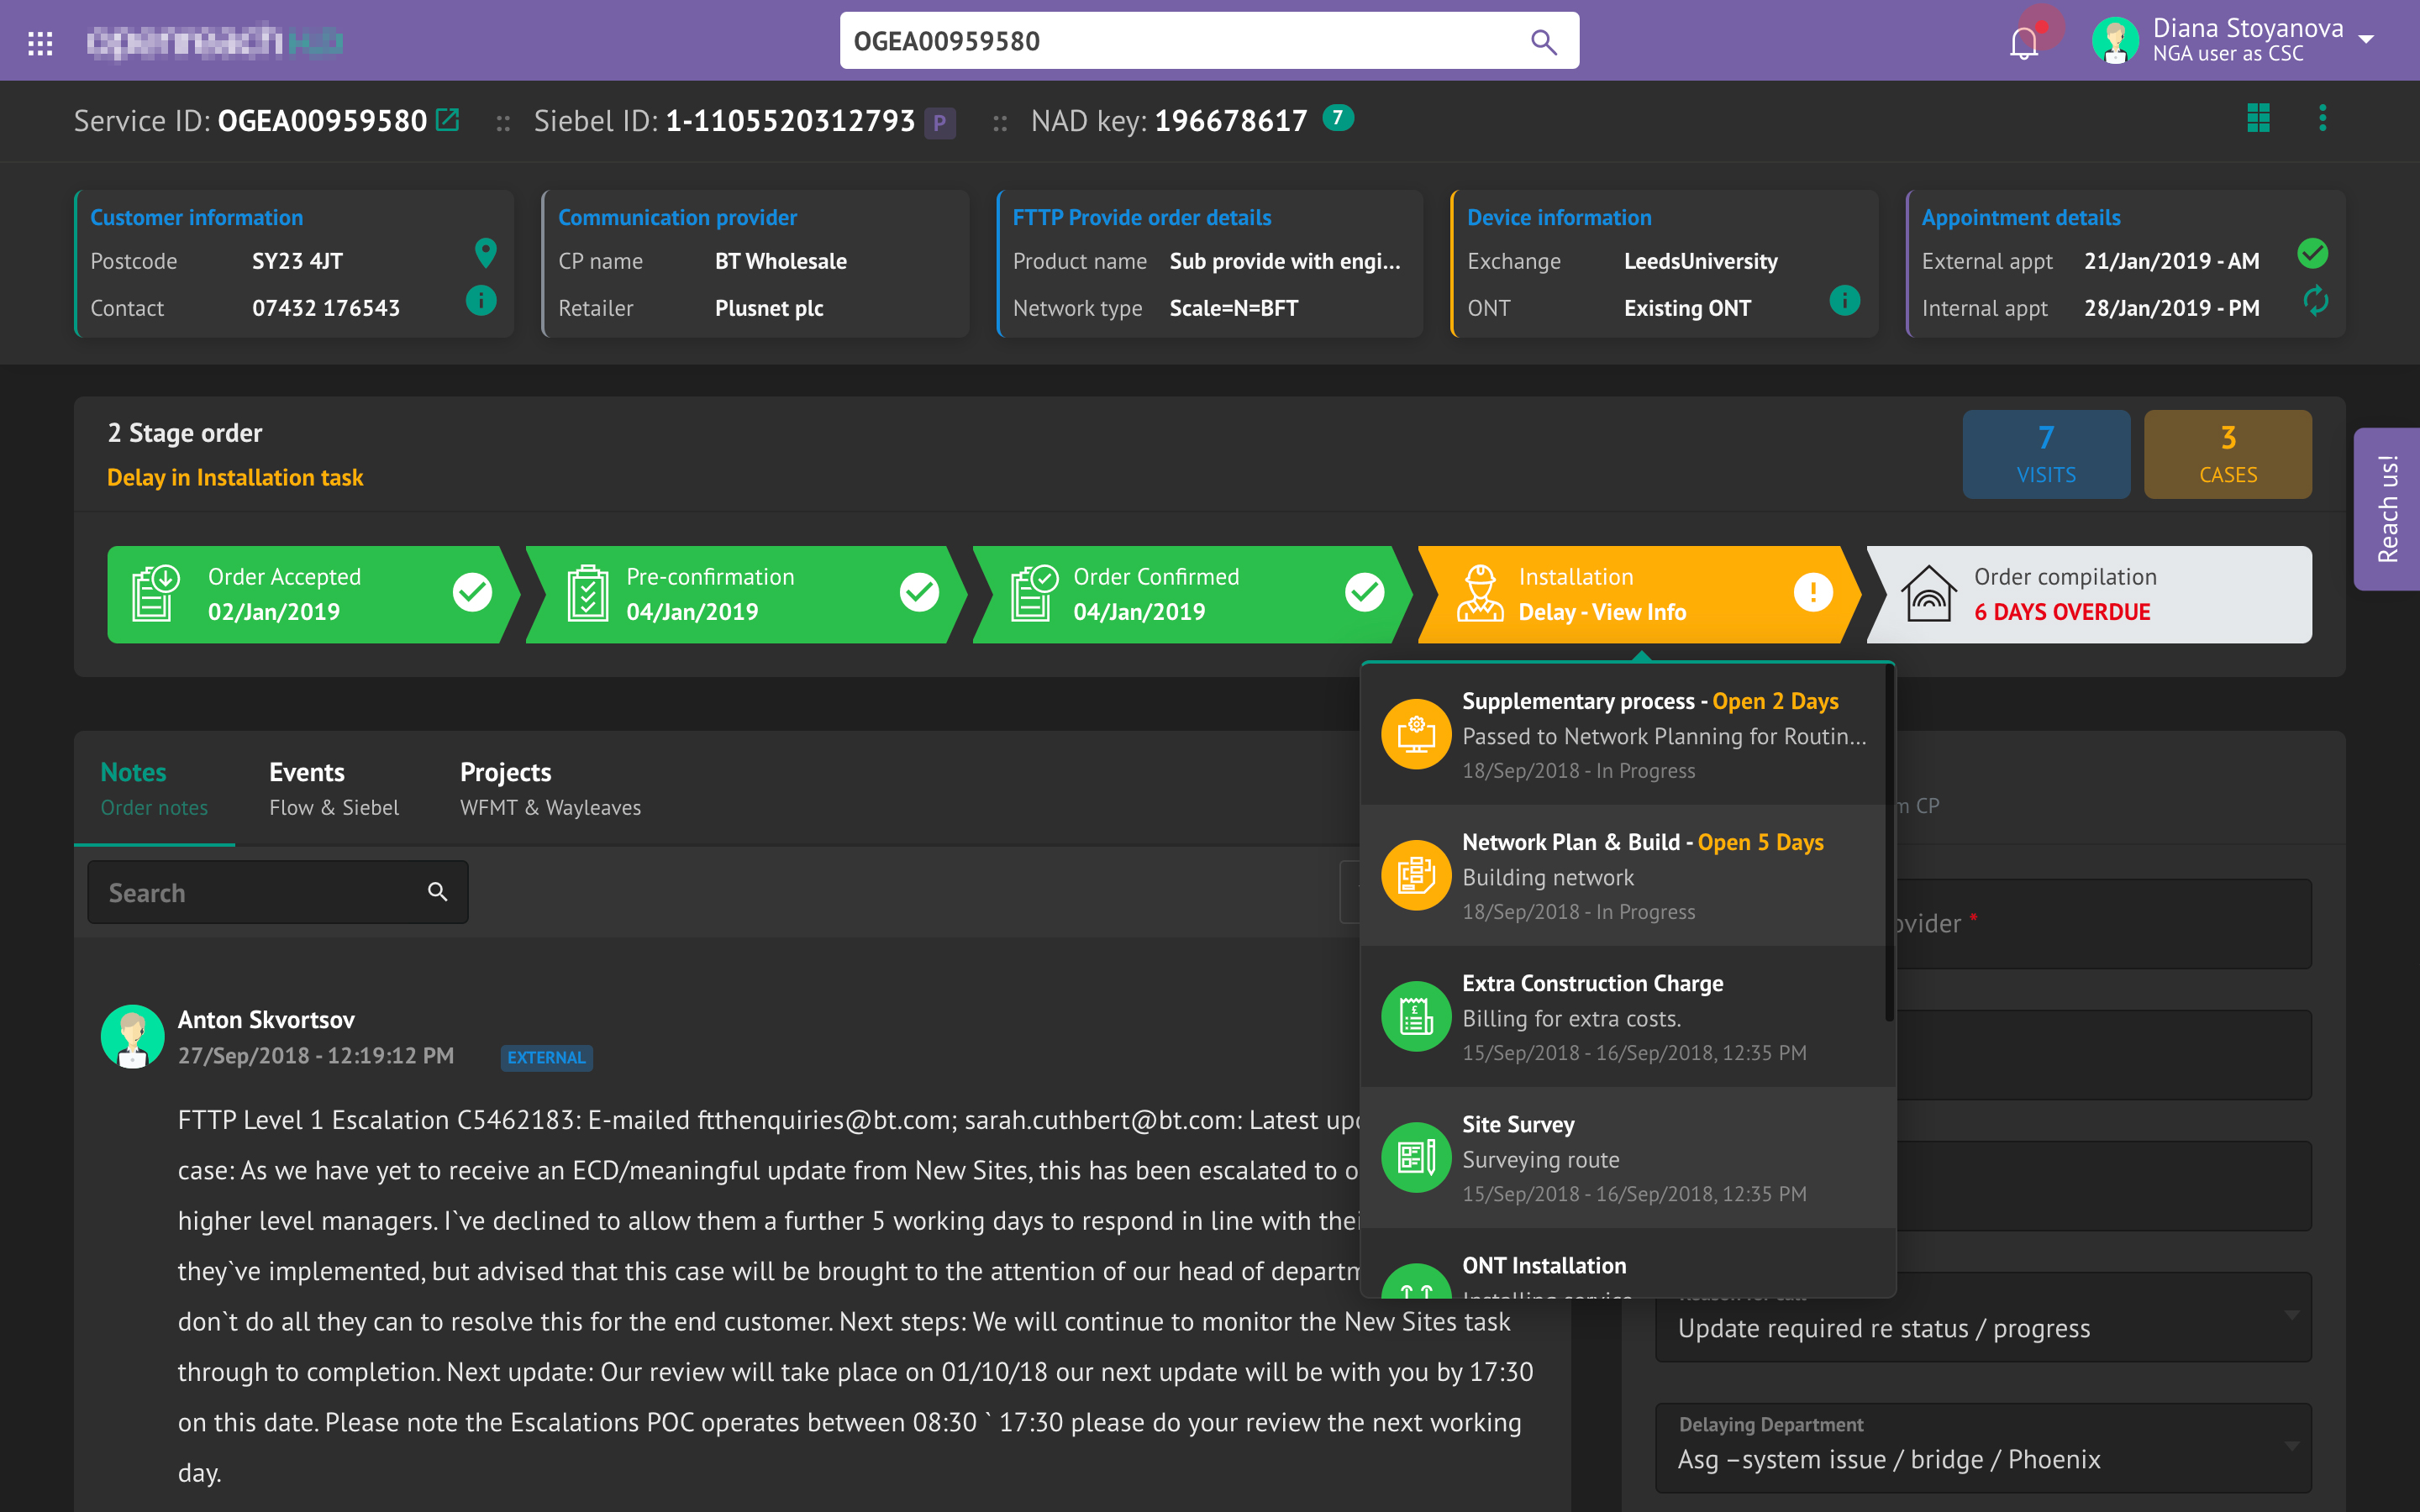Open external link icon beside Service ID
Image resolution: width=2420 pixels, height=1512 pixels.
448,120
